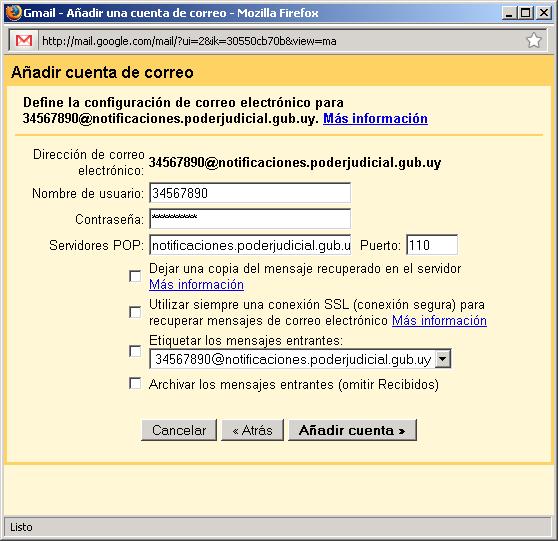Focus the Nombre de usuario field
This screenshot has width=558, height=541.
(x=250, y=193)
